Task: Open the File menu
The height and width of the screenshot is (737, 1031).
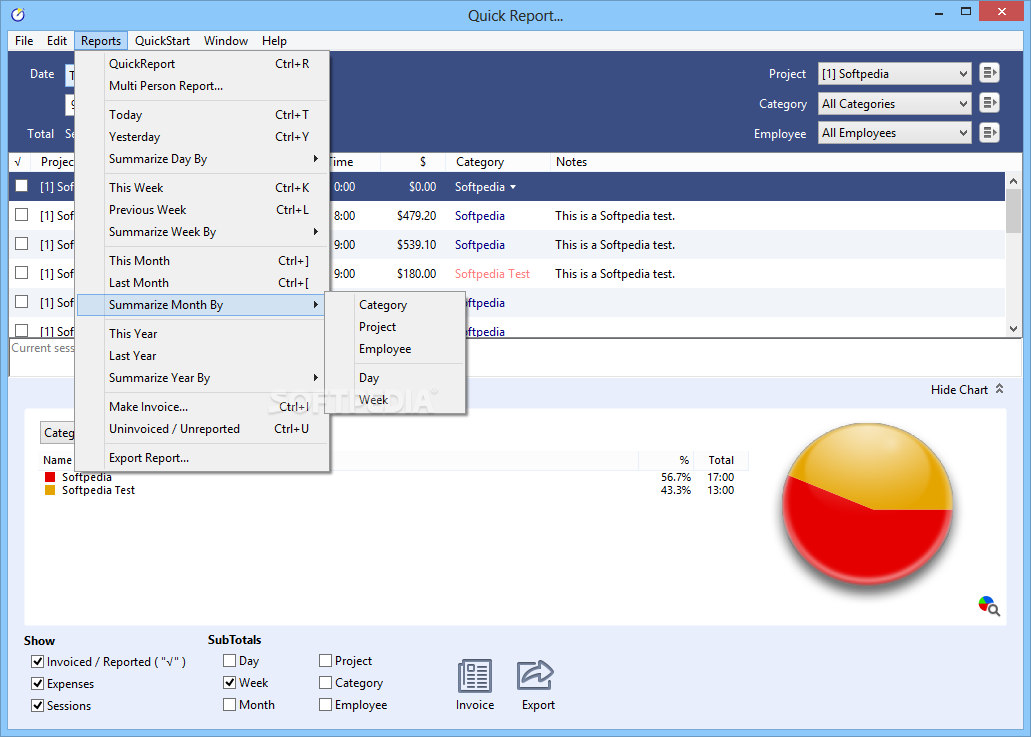Action: pos(24,41)
